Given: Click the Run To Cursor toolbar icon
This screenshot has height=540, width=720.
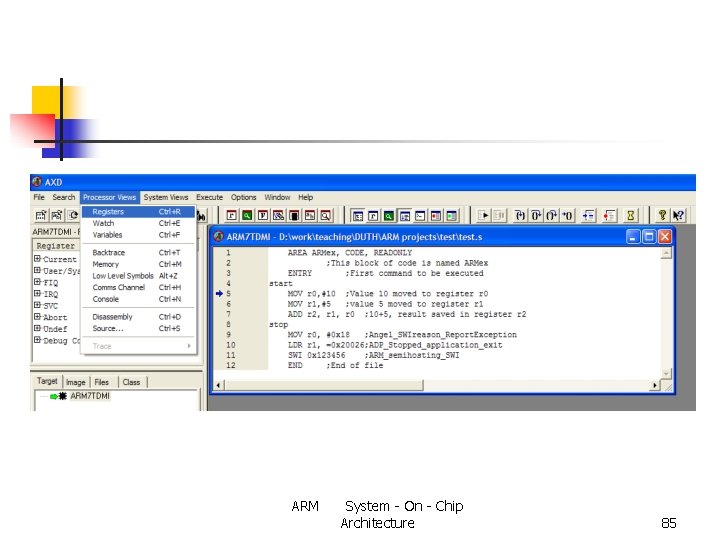Looking at the screenshot, I should coord(568,215).
